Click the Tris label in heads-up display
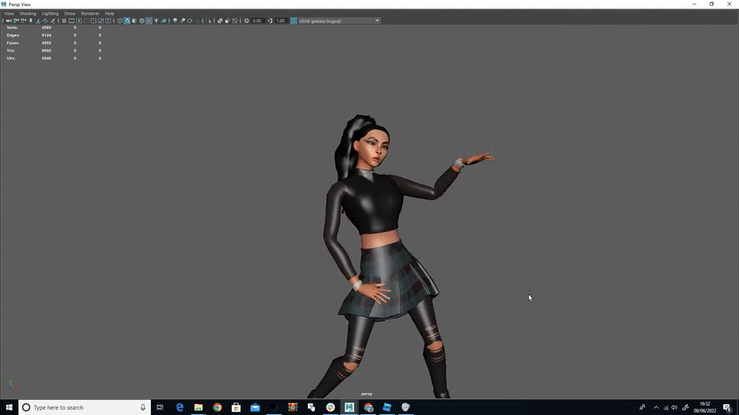 [11, 50]
